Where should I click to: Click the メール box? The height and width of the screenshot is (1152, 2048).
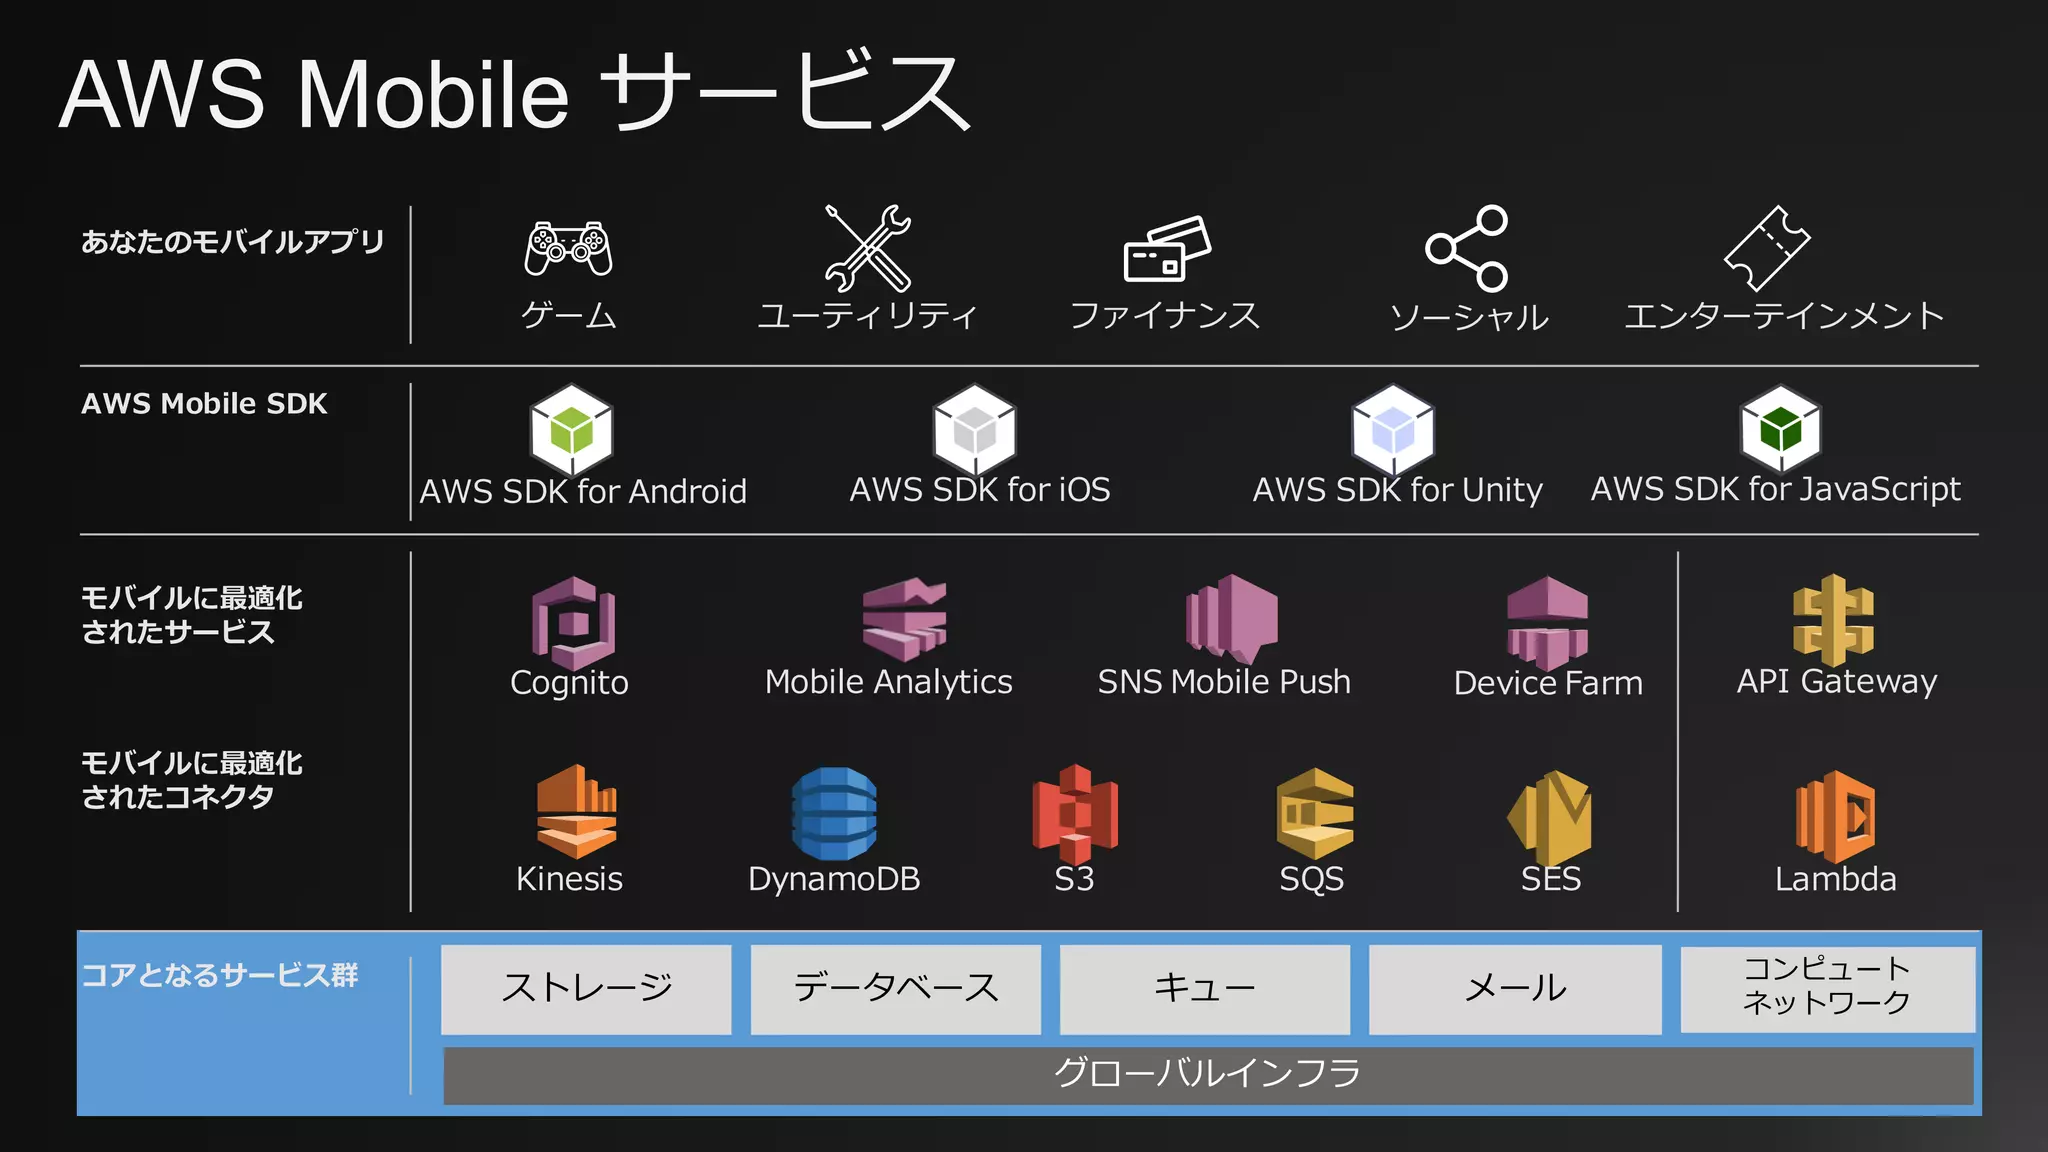[1515, 989]
